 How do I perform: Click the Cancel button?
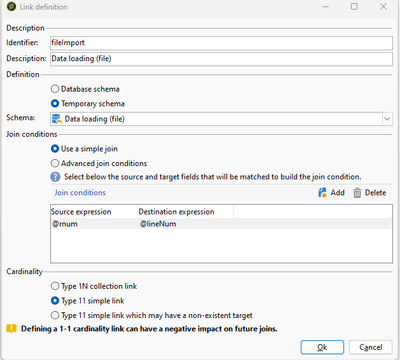[371, 347]
